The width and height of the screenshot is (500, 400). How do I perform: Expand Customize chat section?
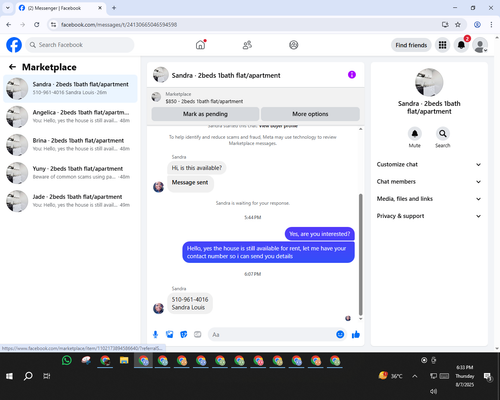point(429,164)
